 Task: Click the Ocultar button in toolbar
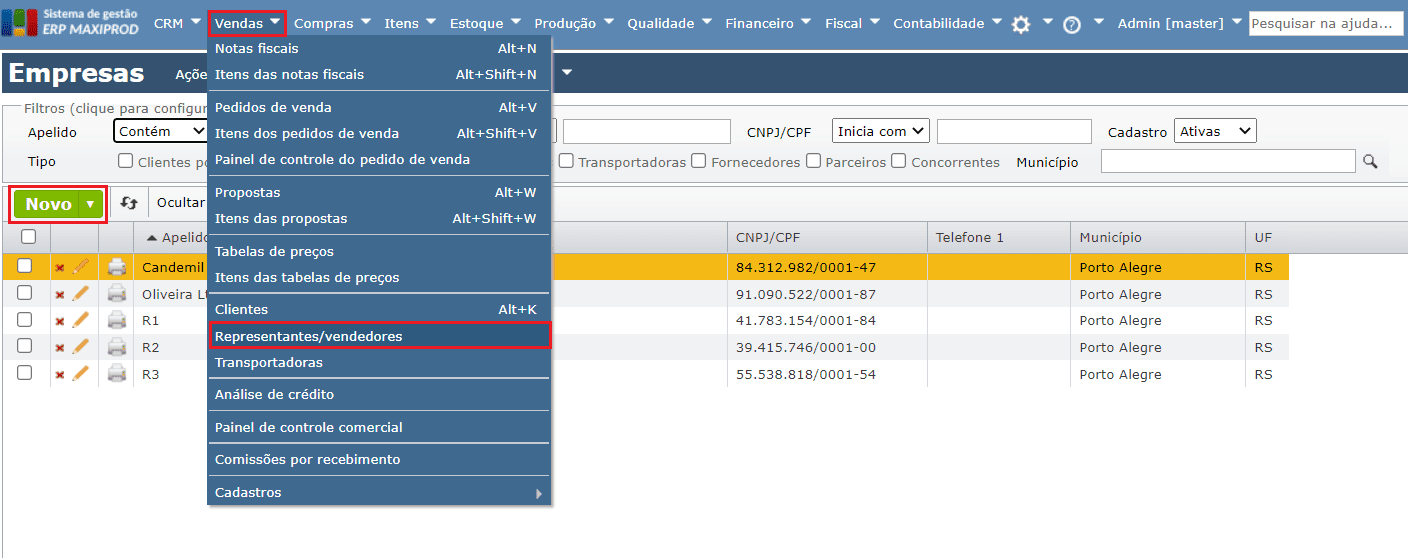[x=180, y=203]
